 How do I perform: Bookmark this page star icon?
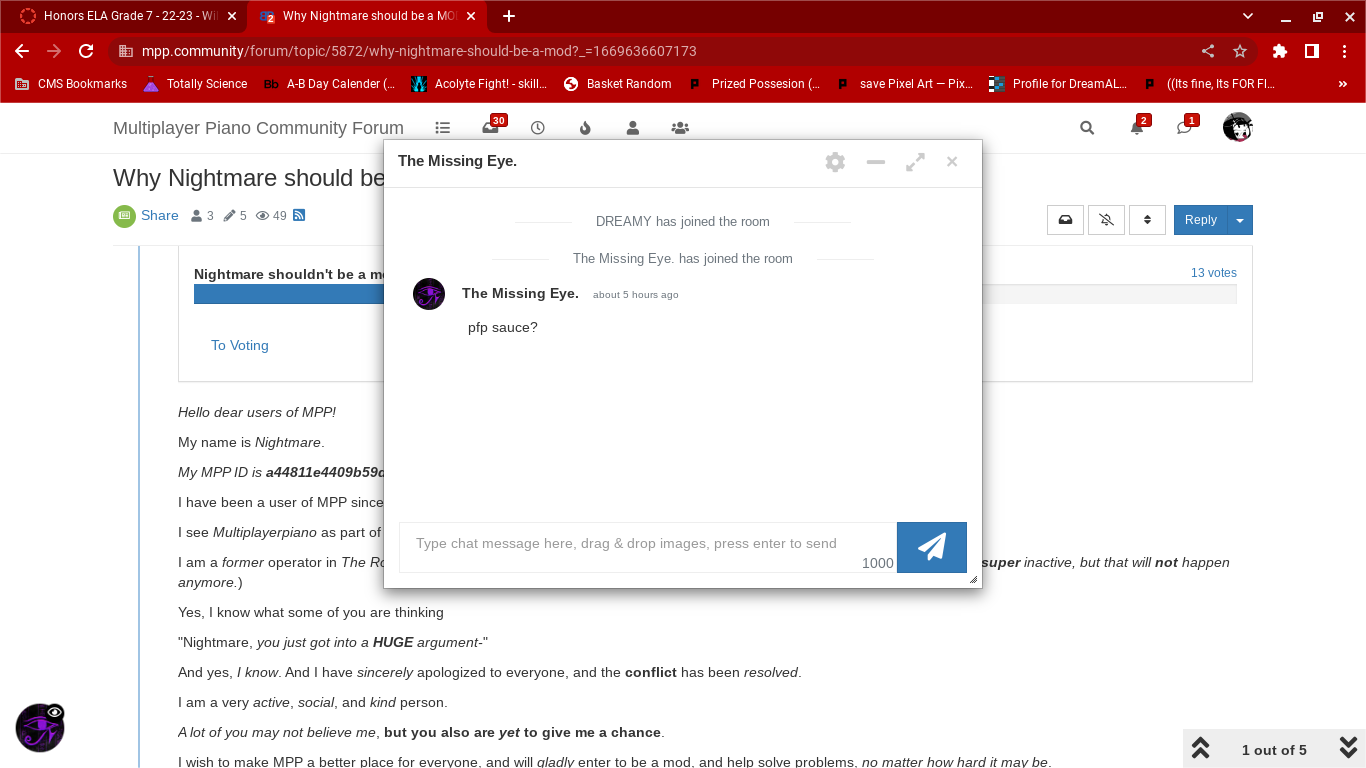tap(1240, 51)
